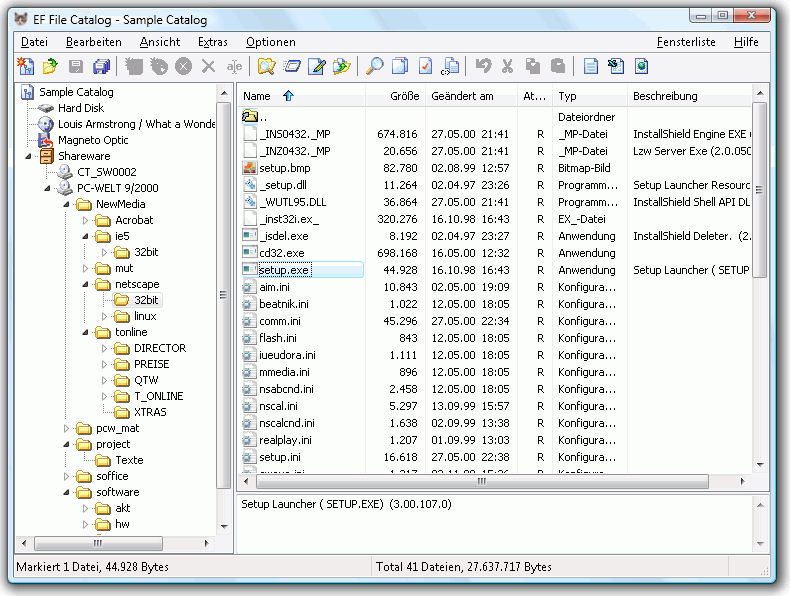Expand the mut folder node
Screen dimensions: 790x596
point(86,268)
